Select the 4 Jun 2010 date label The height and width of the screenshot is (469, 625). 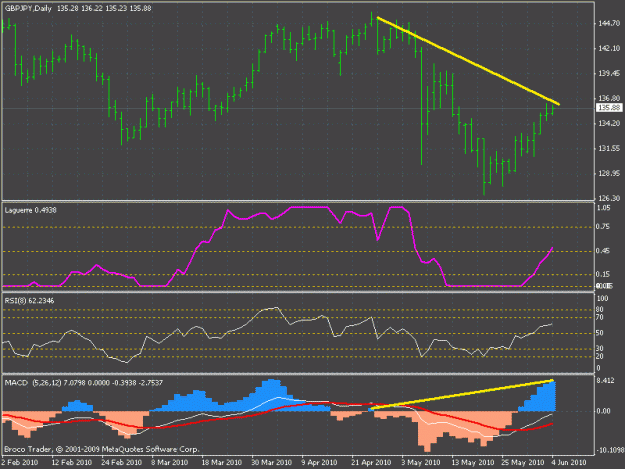coord(568,462)
